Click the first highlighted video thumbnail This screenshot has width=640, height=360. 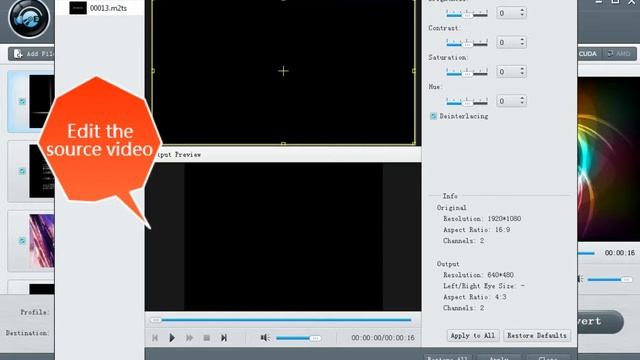(x=42, y=101)
